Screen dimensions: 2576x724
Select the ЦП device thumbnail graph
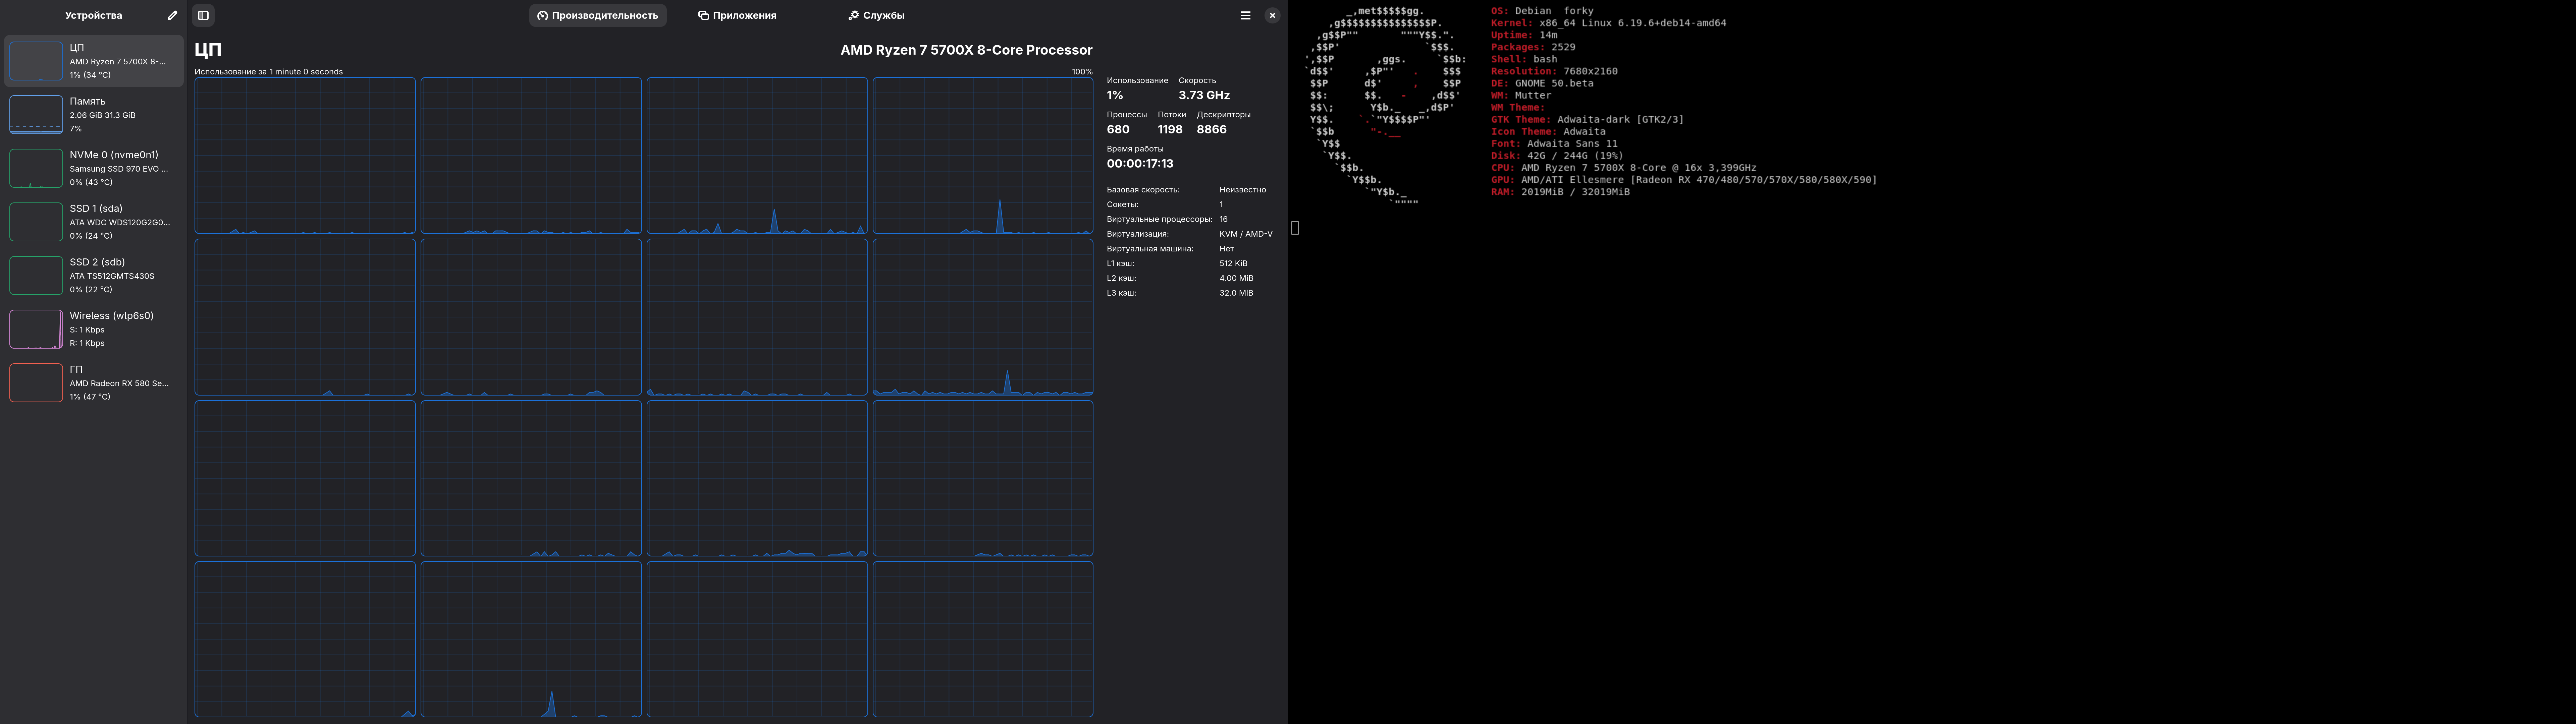36,61
